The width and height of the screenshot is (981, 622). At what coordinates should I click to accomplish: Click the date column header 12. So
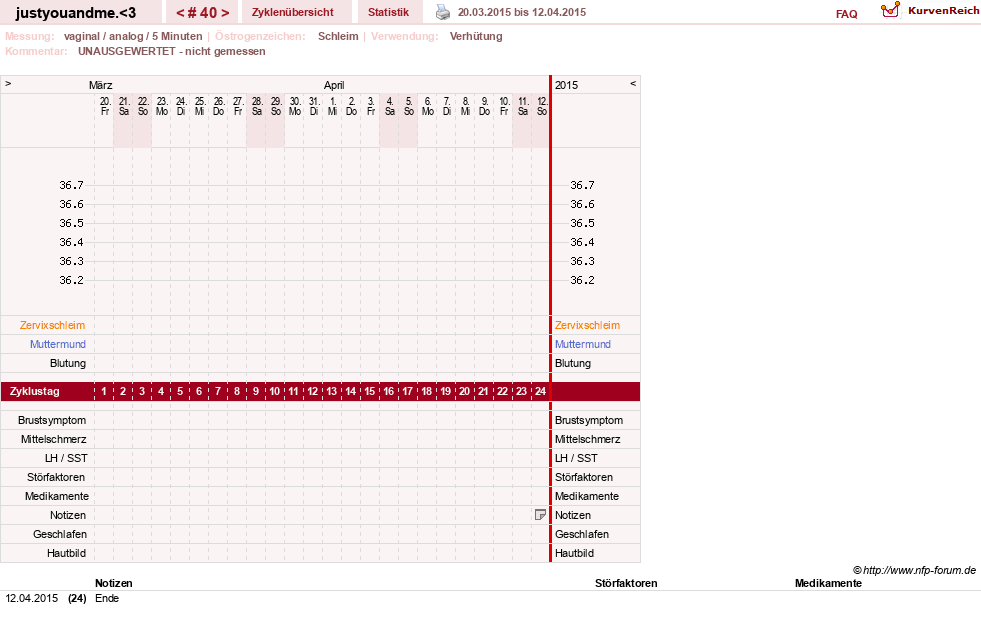(542, 106)
